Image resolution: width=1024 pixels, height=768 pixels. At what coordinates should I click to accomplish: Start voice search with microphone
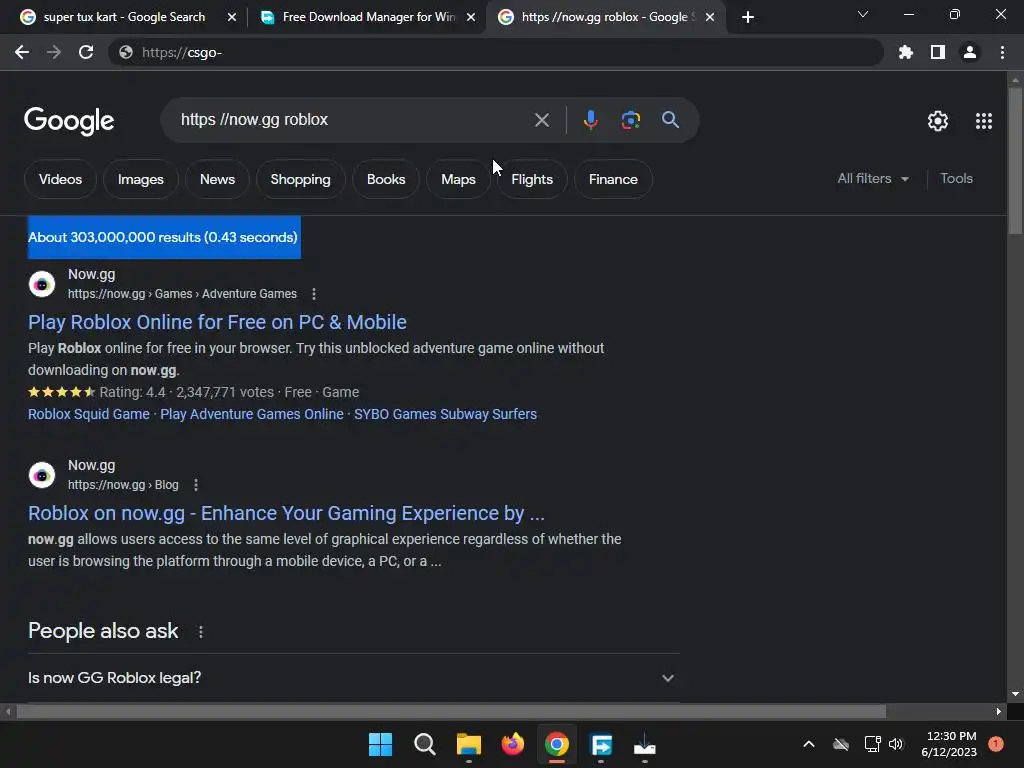click(590, 120)
